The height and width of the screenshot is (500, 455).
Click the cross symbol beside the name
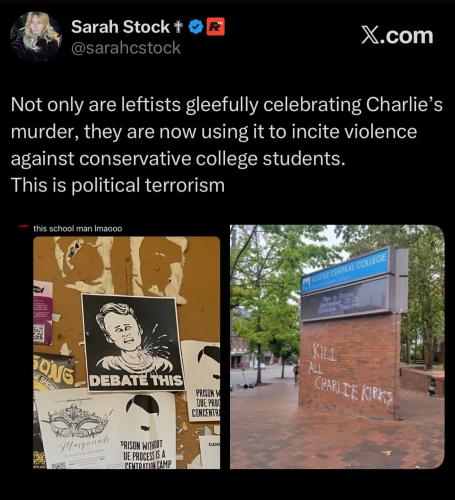178,27
